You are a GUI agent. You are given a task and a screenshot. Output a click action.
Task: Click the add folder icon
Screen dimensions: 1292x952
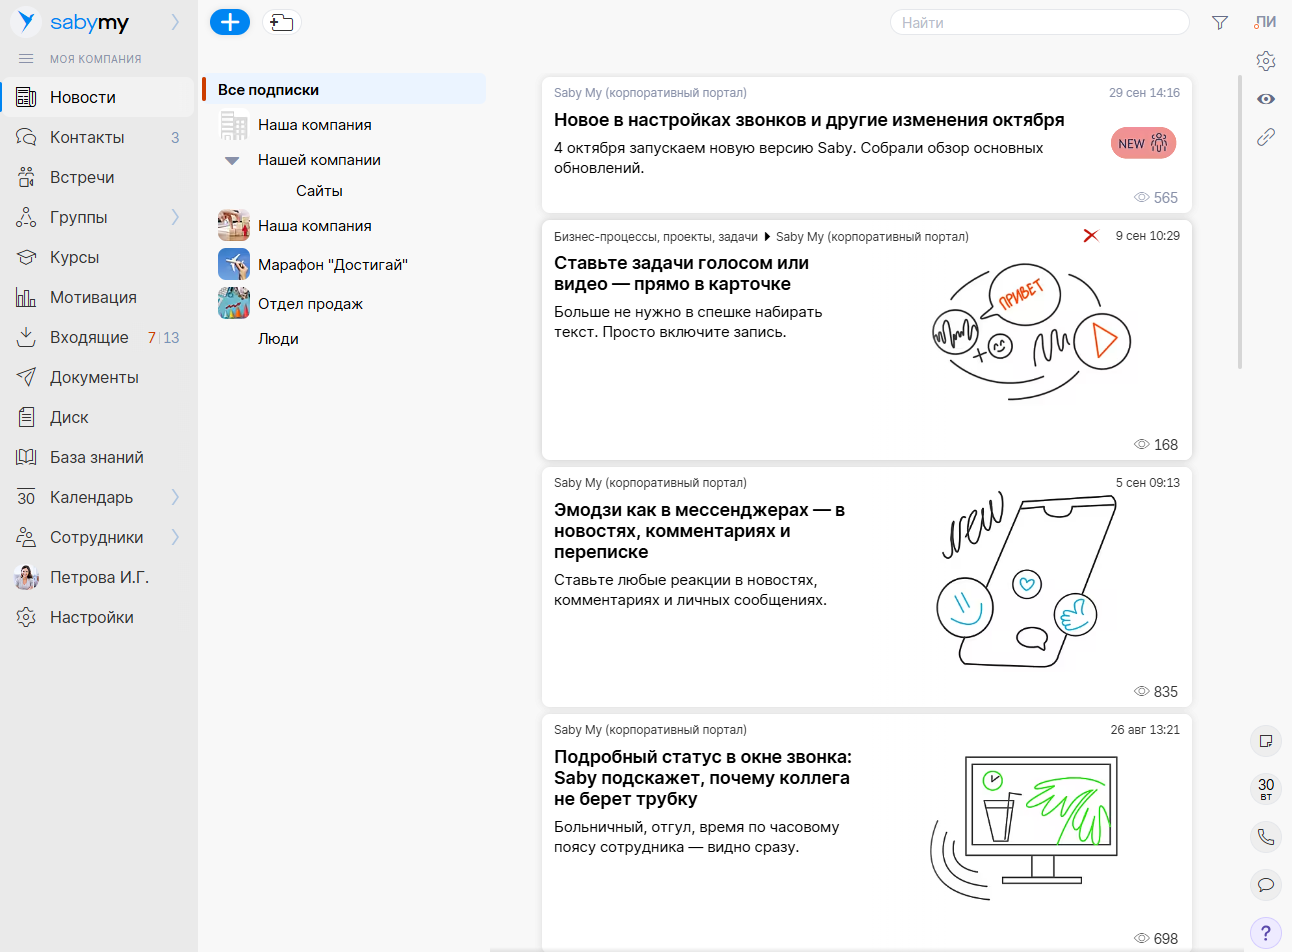coord(282,22)
